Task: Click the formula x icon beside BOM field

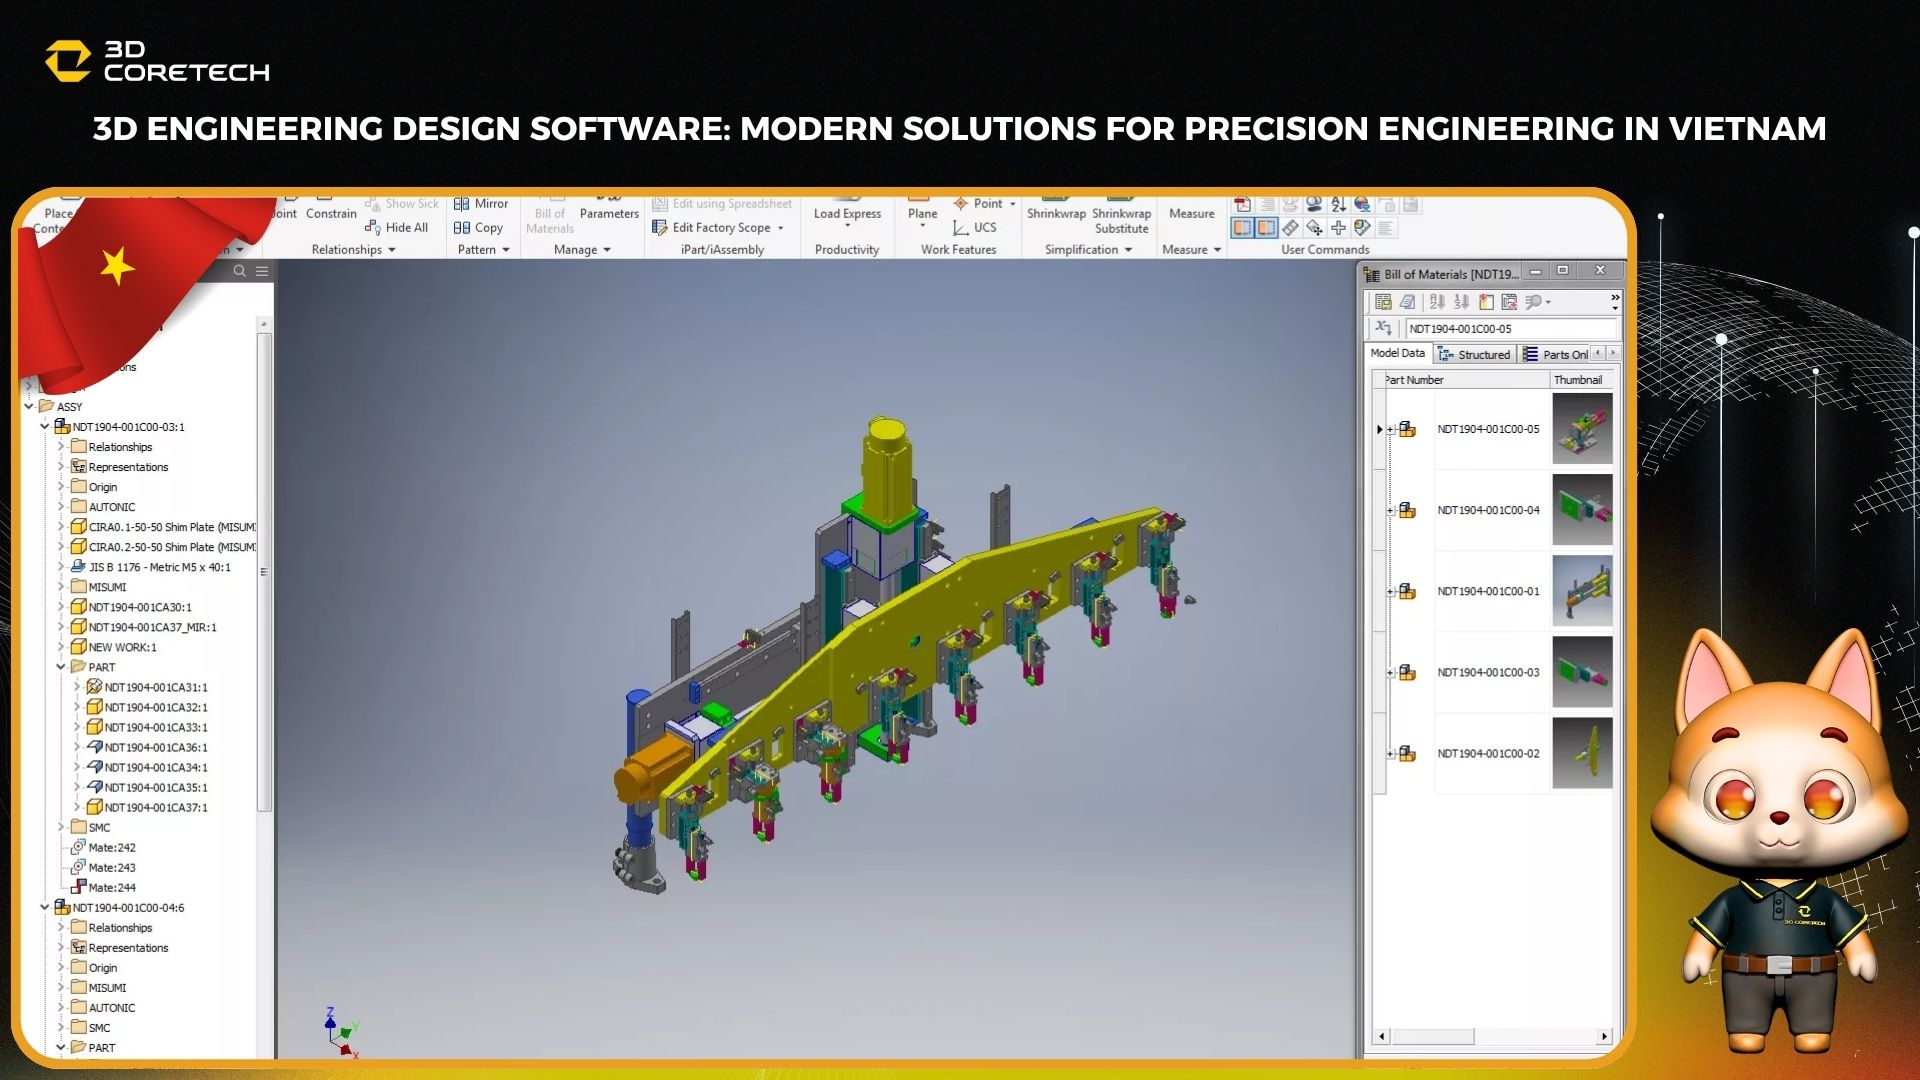Action: [x=1383, y=328]
